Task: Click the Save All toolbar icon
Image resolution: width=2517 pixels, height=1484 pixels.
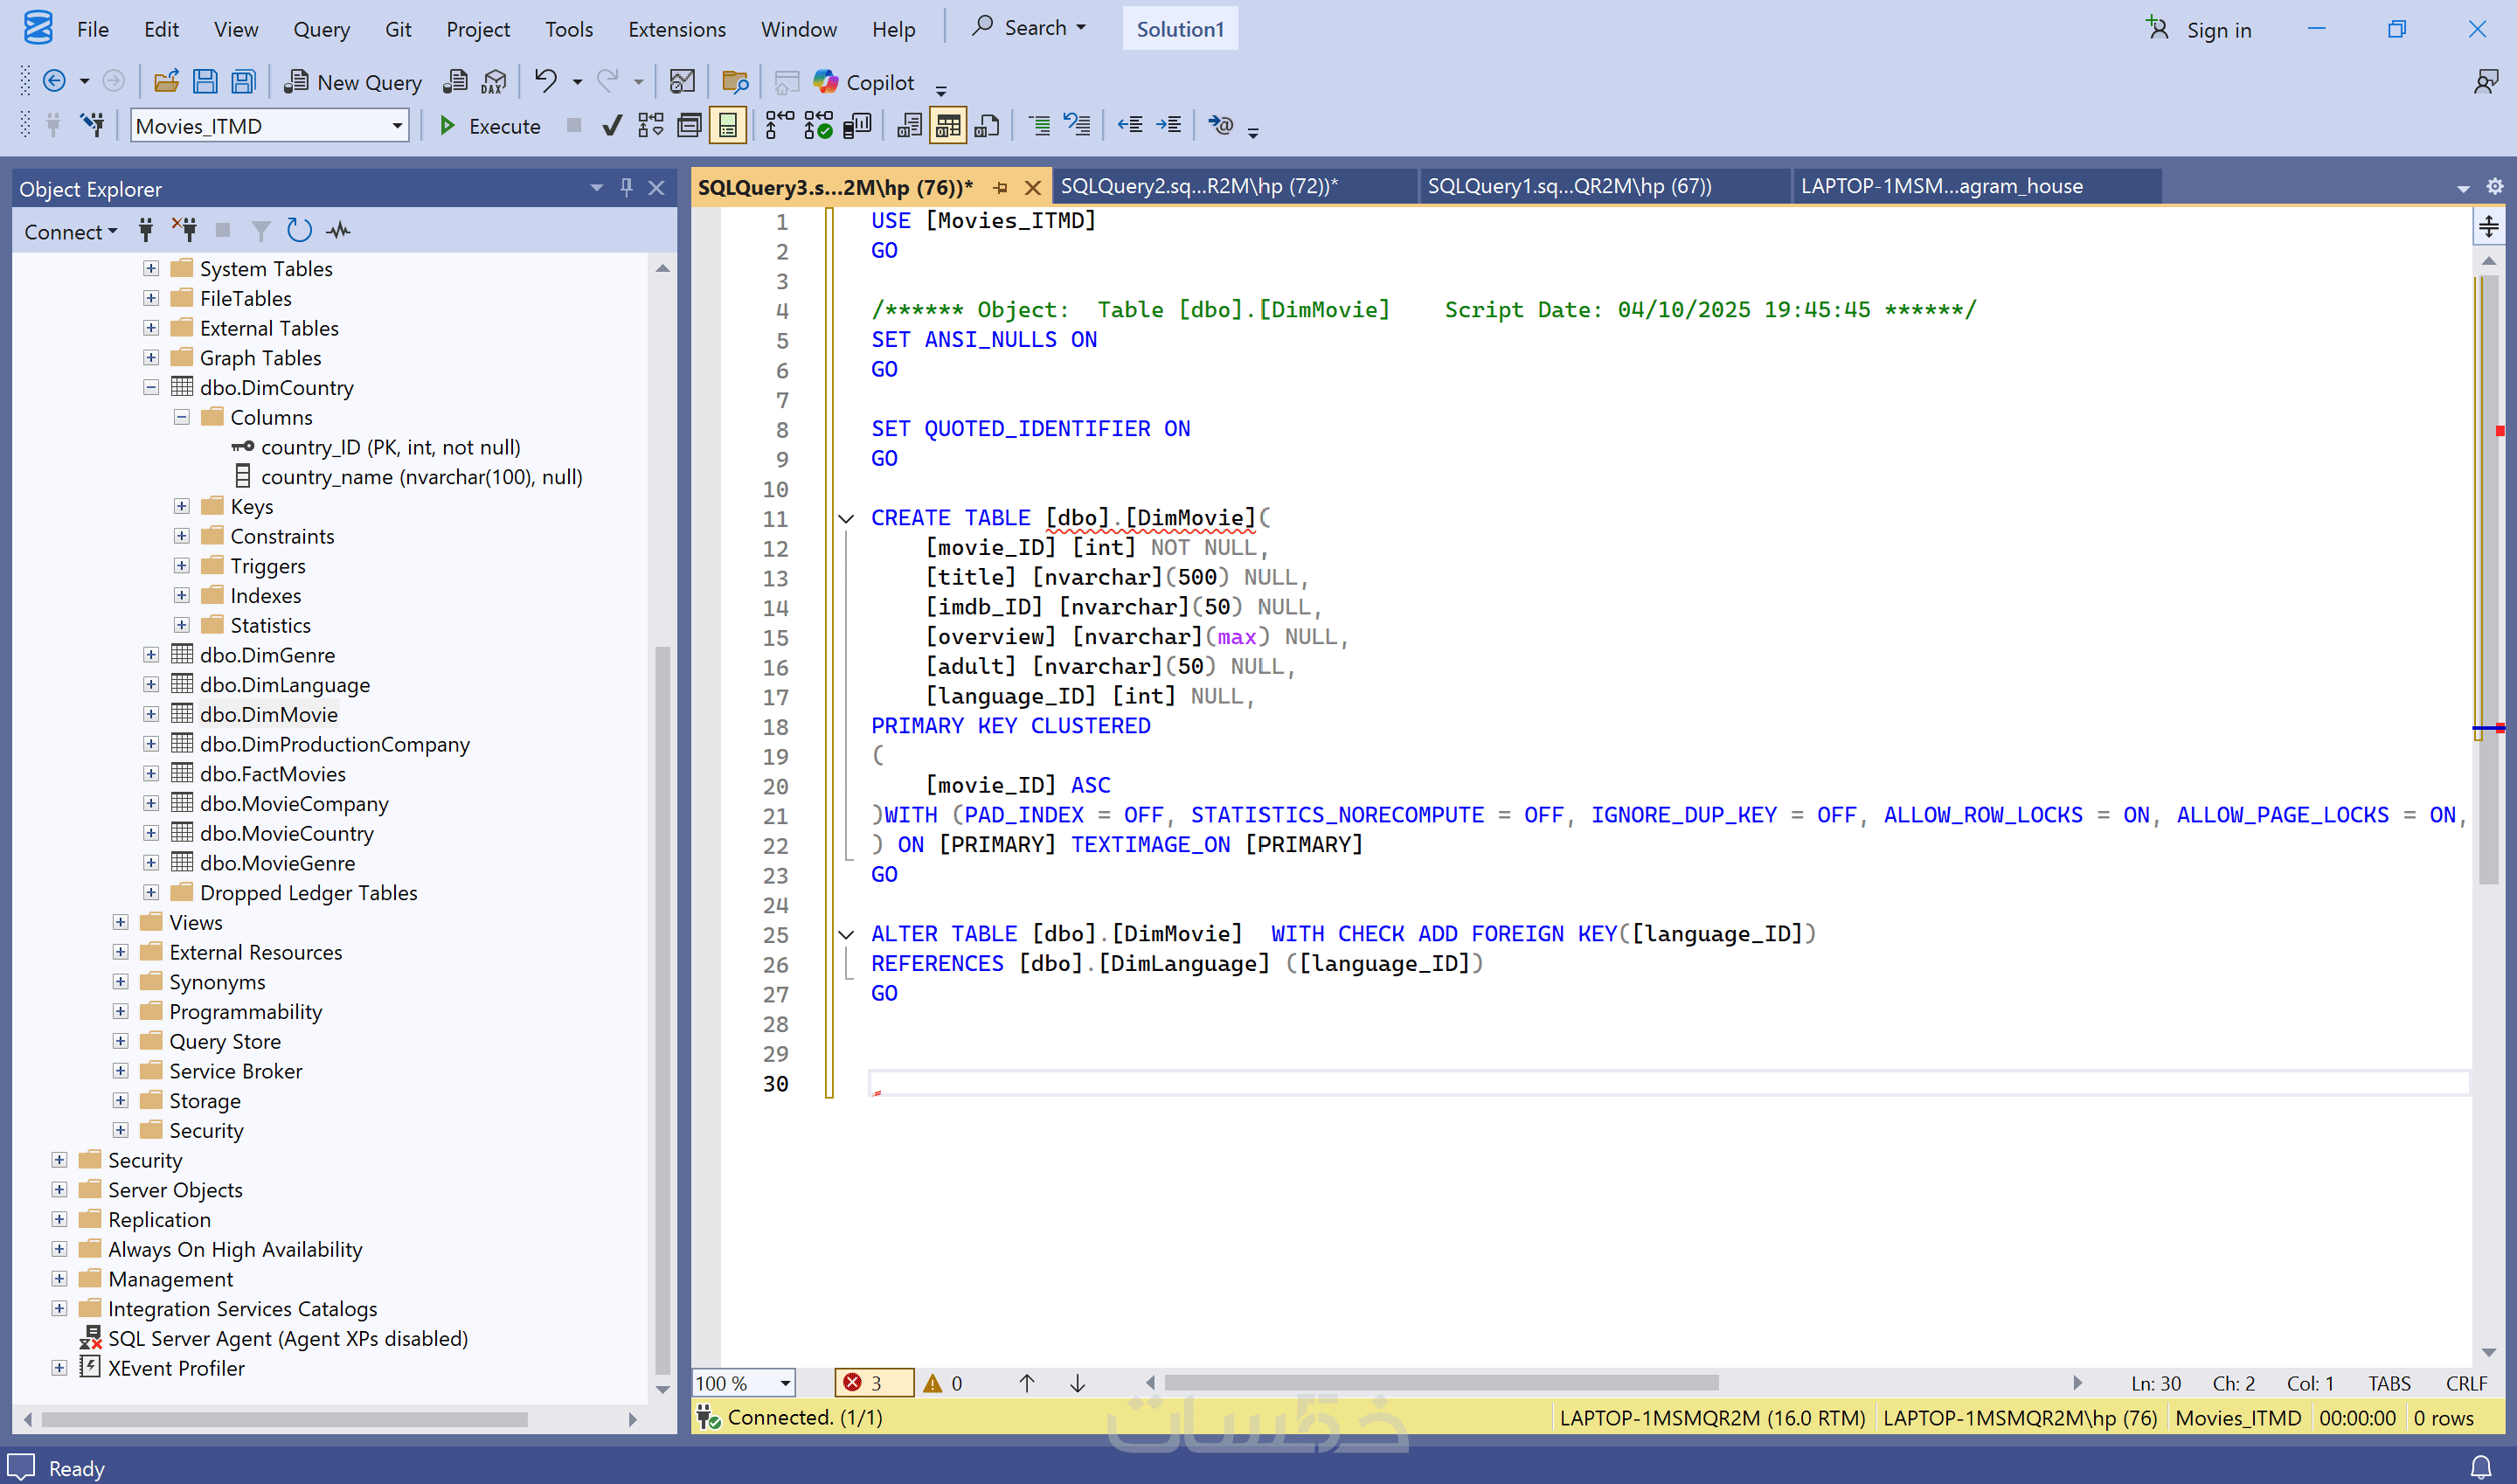Action: (x=243, y=82)
